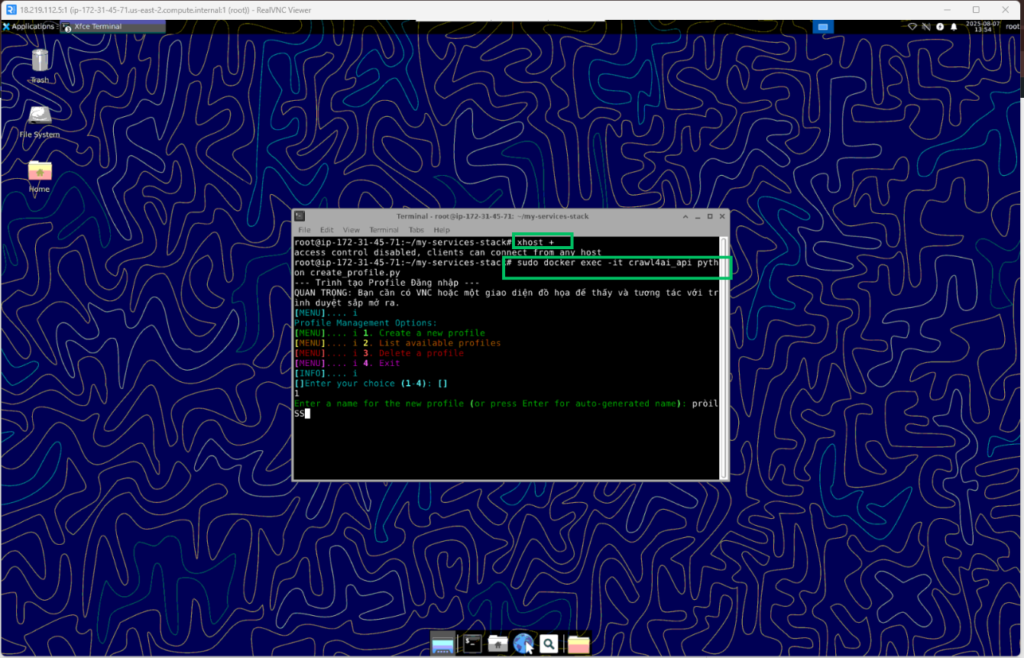Open the Tabs menu in the terminal
This screenshot has width=1024, height=658.
(415, 230)
